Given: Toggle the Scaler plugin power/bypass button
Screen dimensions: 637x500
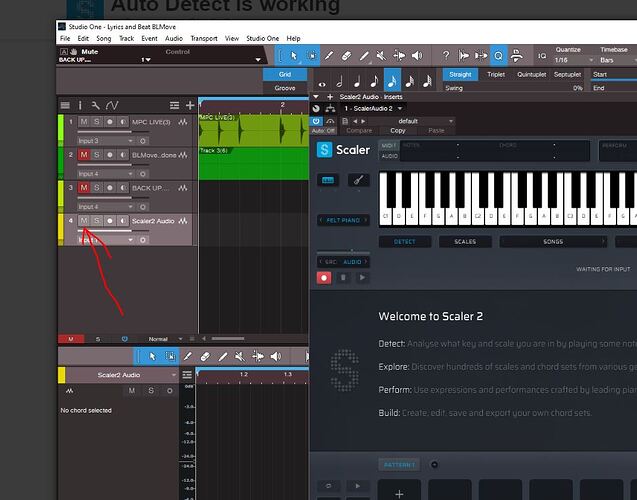Looking at the screenshot, I should click(x=316, y=121).
